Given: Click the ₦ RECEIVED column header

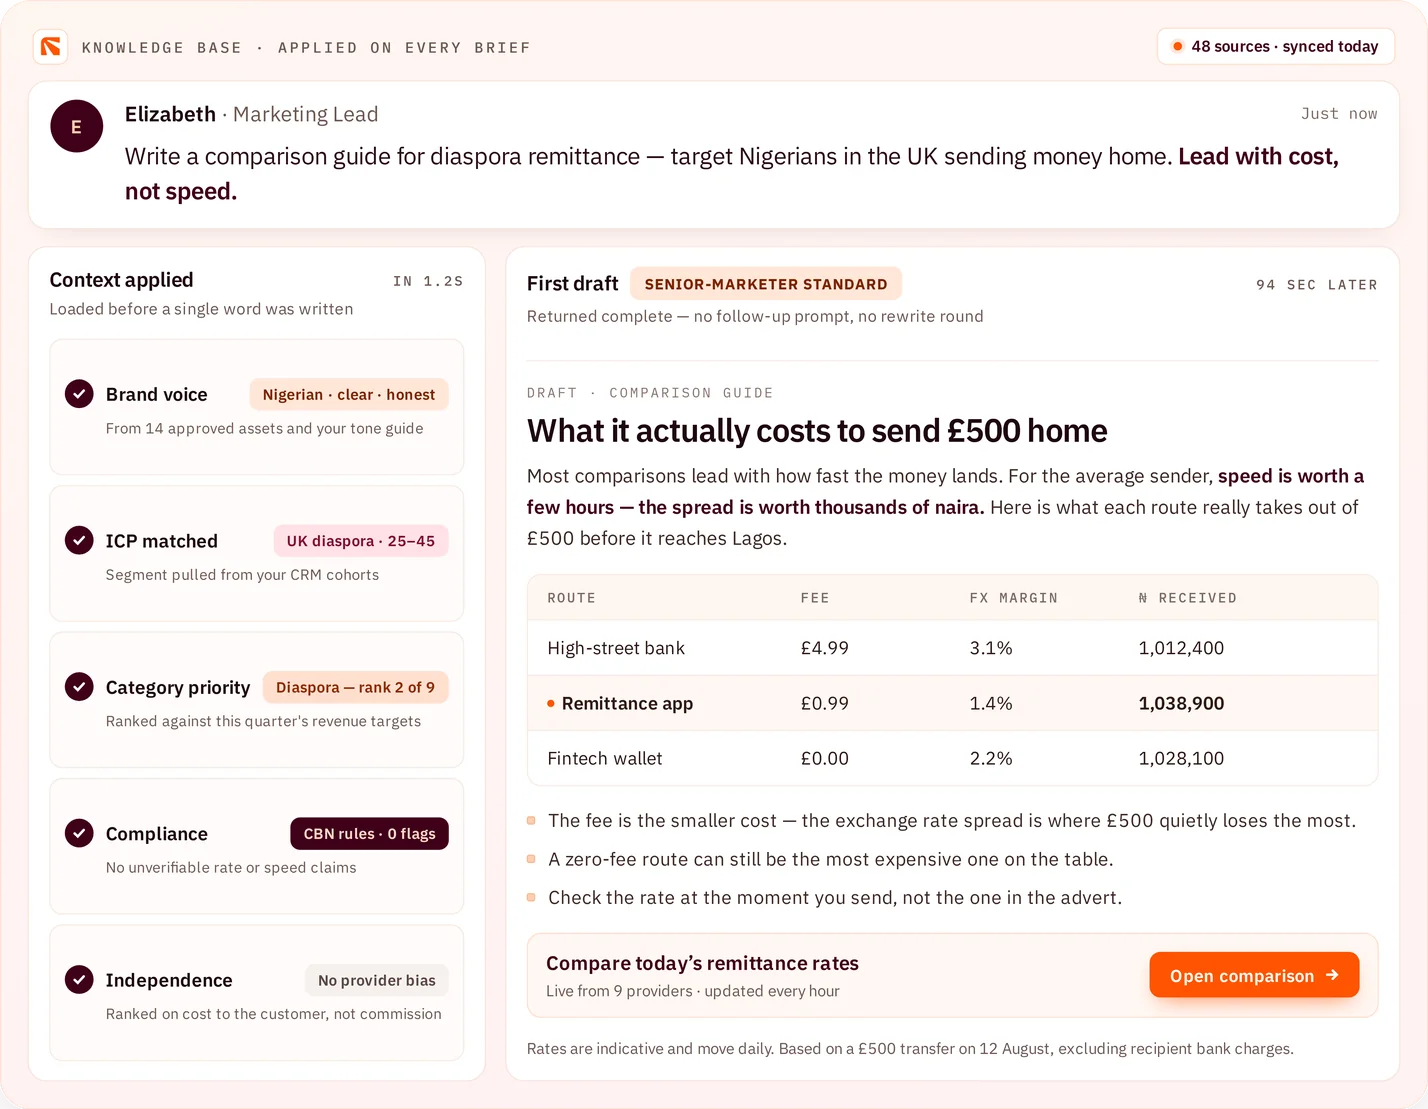Looking at the screenshot, I should (1188, 598).
